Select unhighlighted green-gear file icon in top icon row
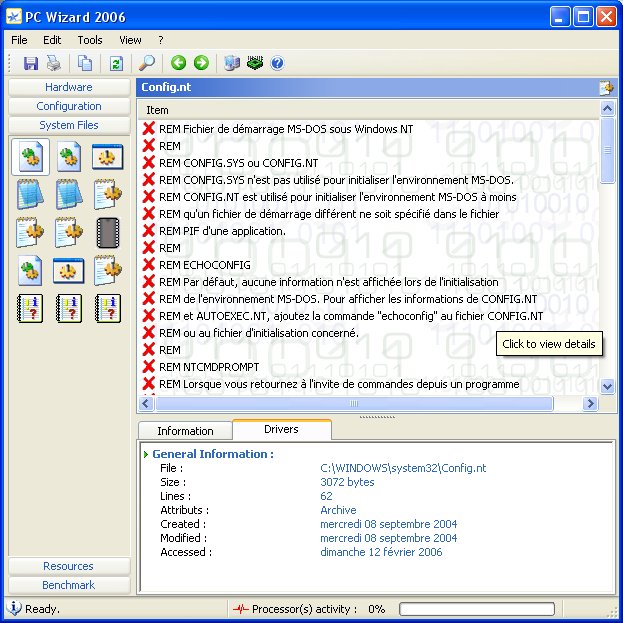The width and height of the screenshot is (623, 623). (69, 157)
